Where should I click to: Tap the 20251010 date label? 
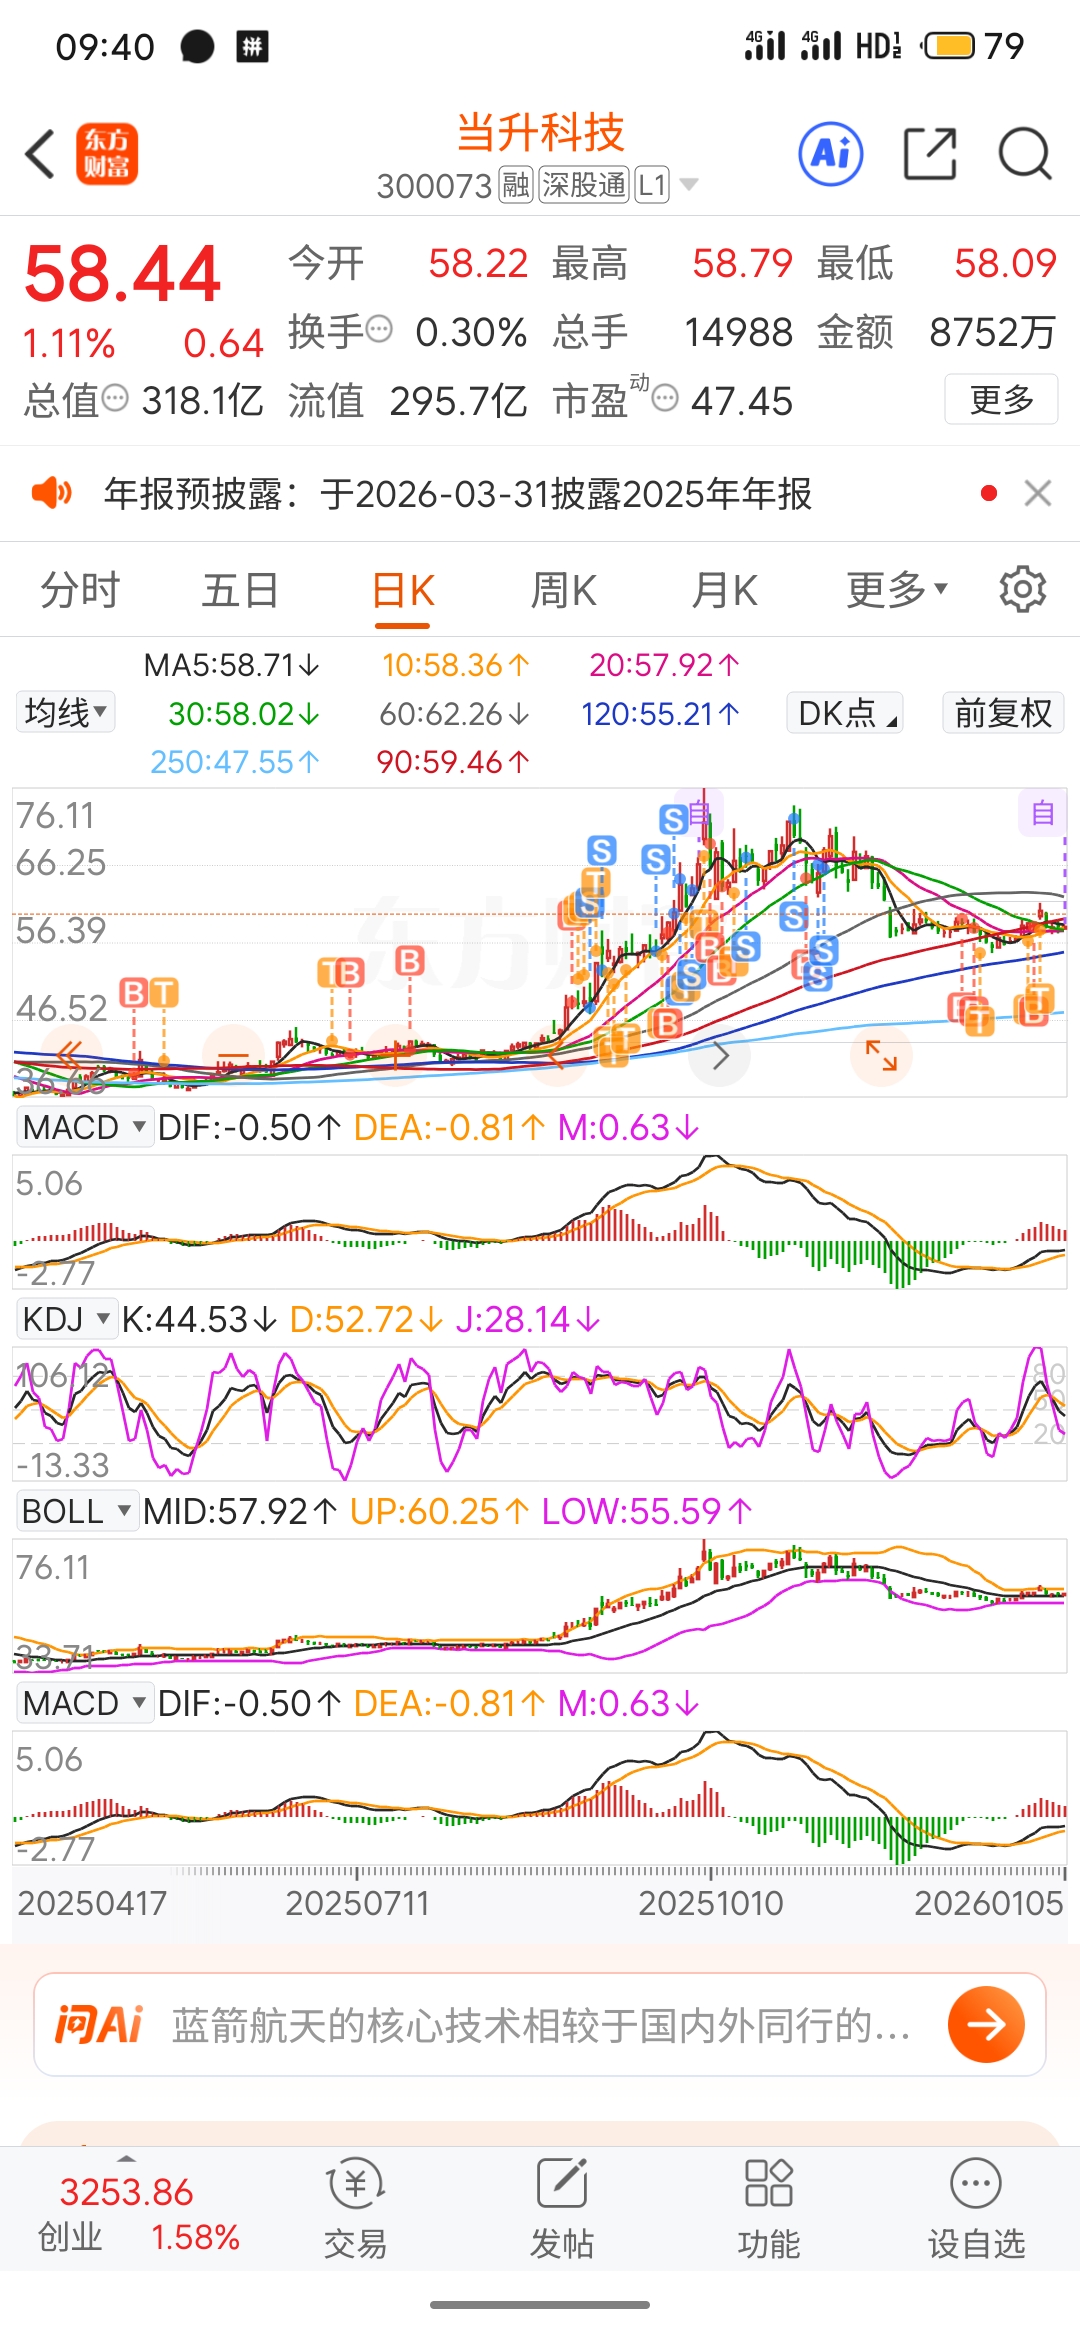[x=711, y=1903]
